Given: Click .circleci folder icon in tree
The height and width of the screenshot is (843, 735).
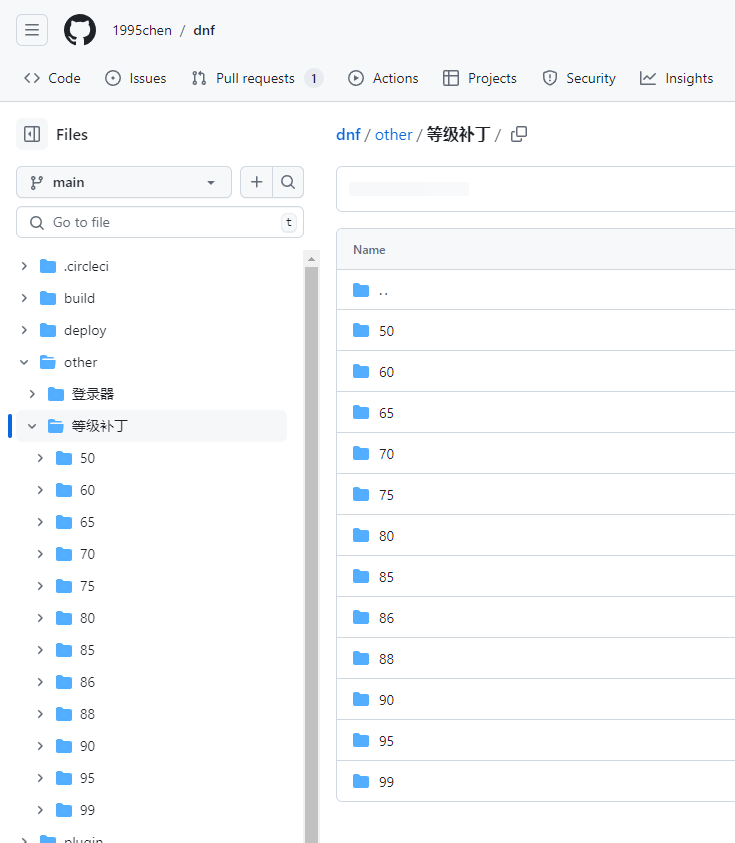Looking at the screenshot, I should click(x=48, y=266).
